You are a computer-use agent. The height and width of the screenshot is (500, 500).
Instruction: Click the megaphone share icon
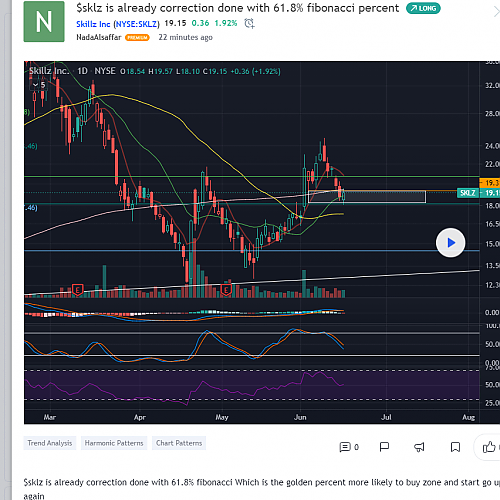pos(419,447)
